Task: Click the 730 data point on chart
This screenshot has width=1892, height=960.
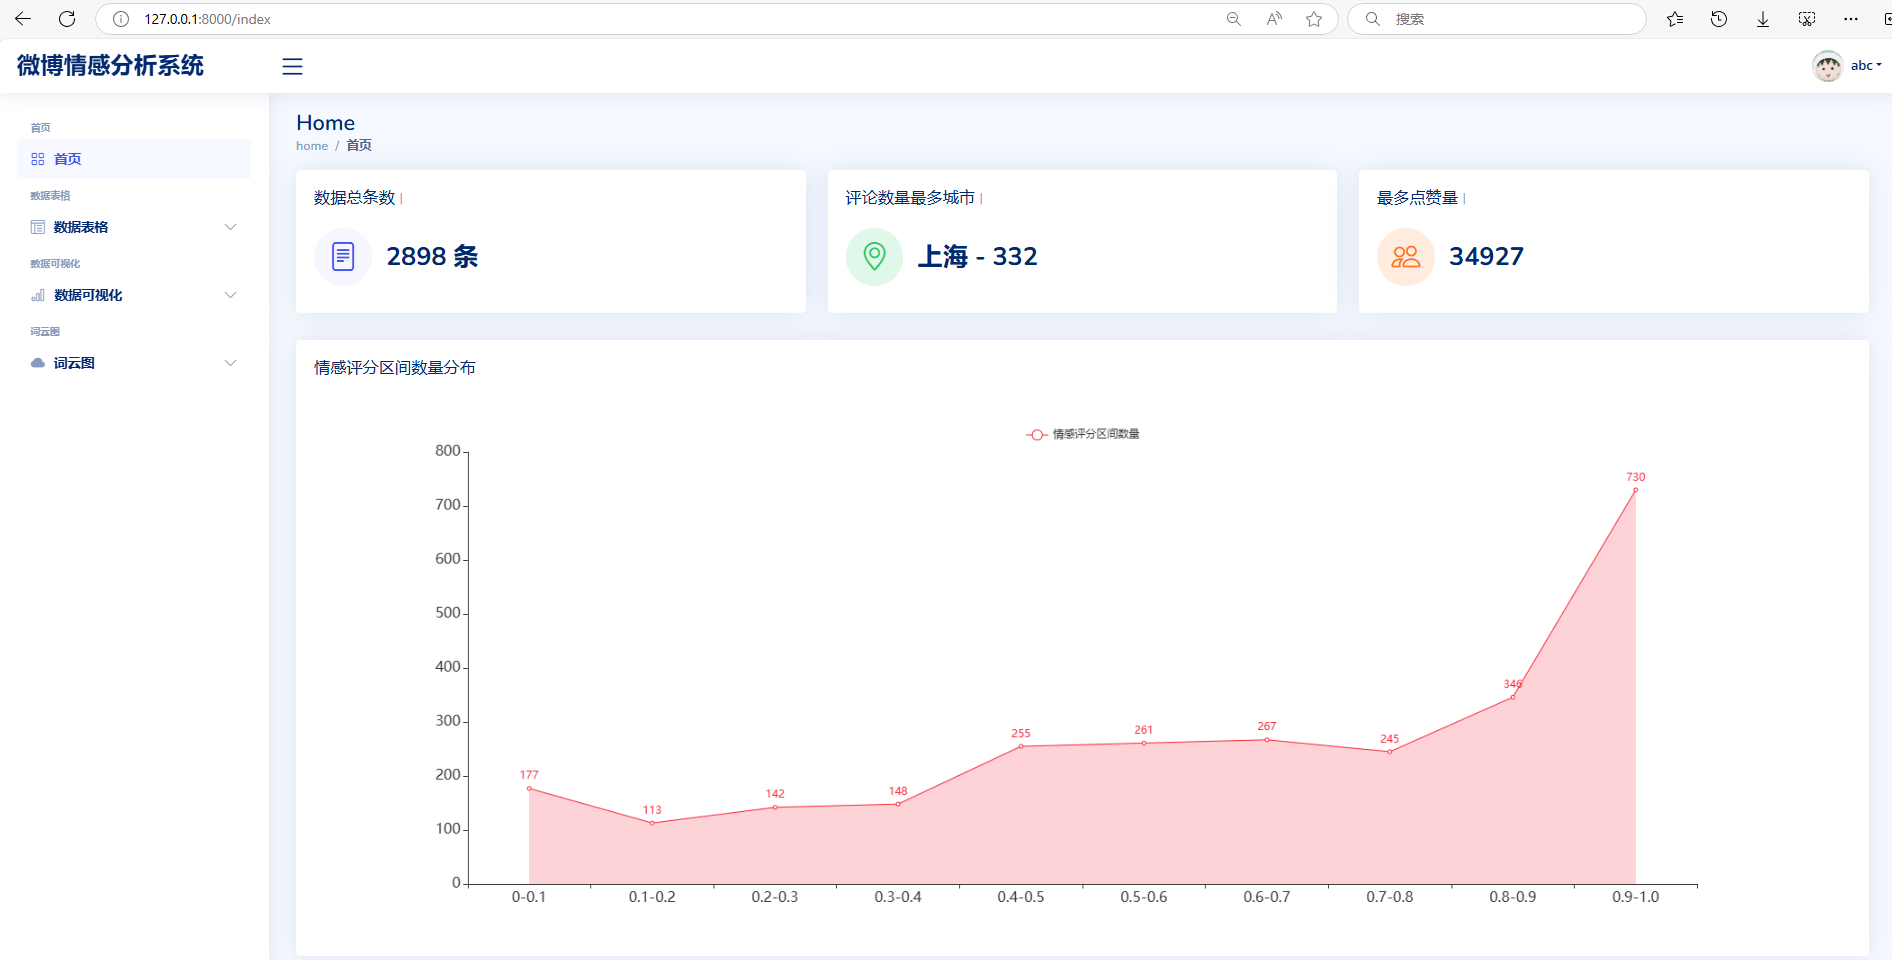Action: pos(1636,490)
